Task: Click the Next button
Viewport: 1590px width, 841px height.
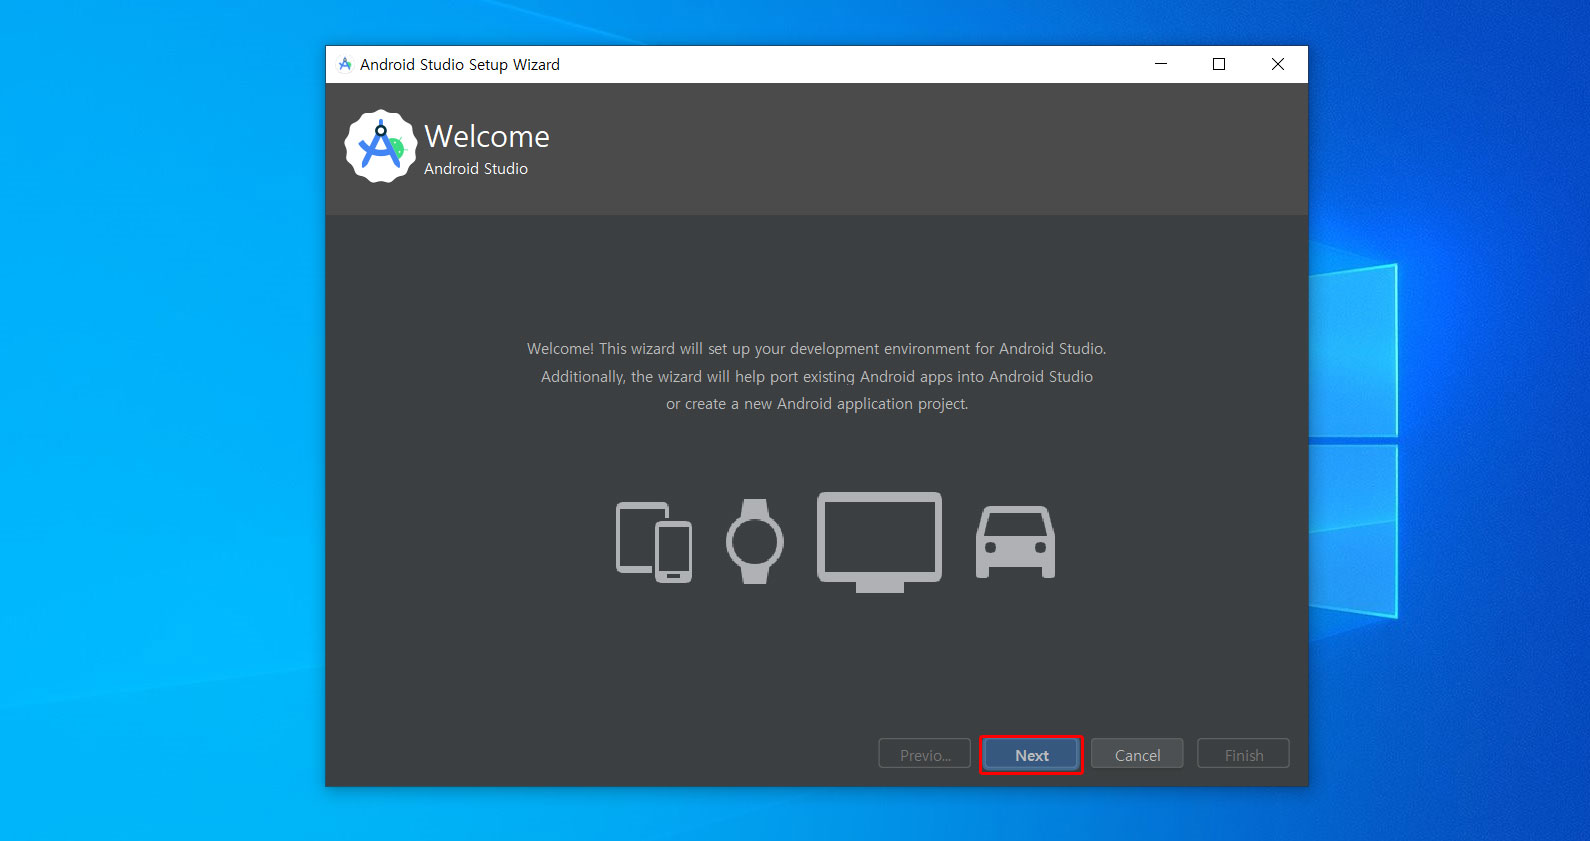Action: coord(1031,755)
